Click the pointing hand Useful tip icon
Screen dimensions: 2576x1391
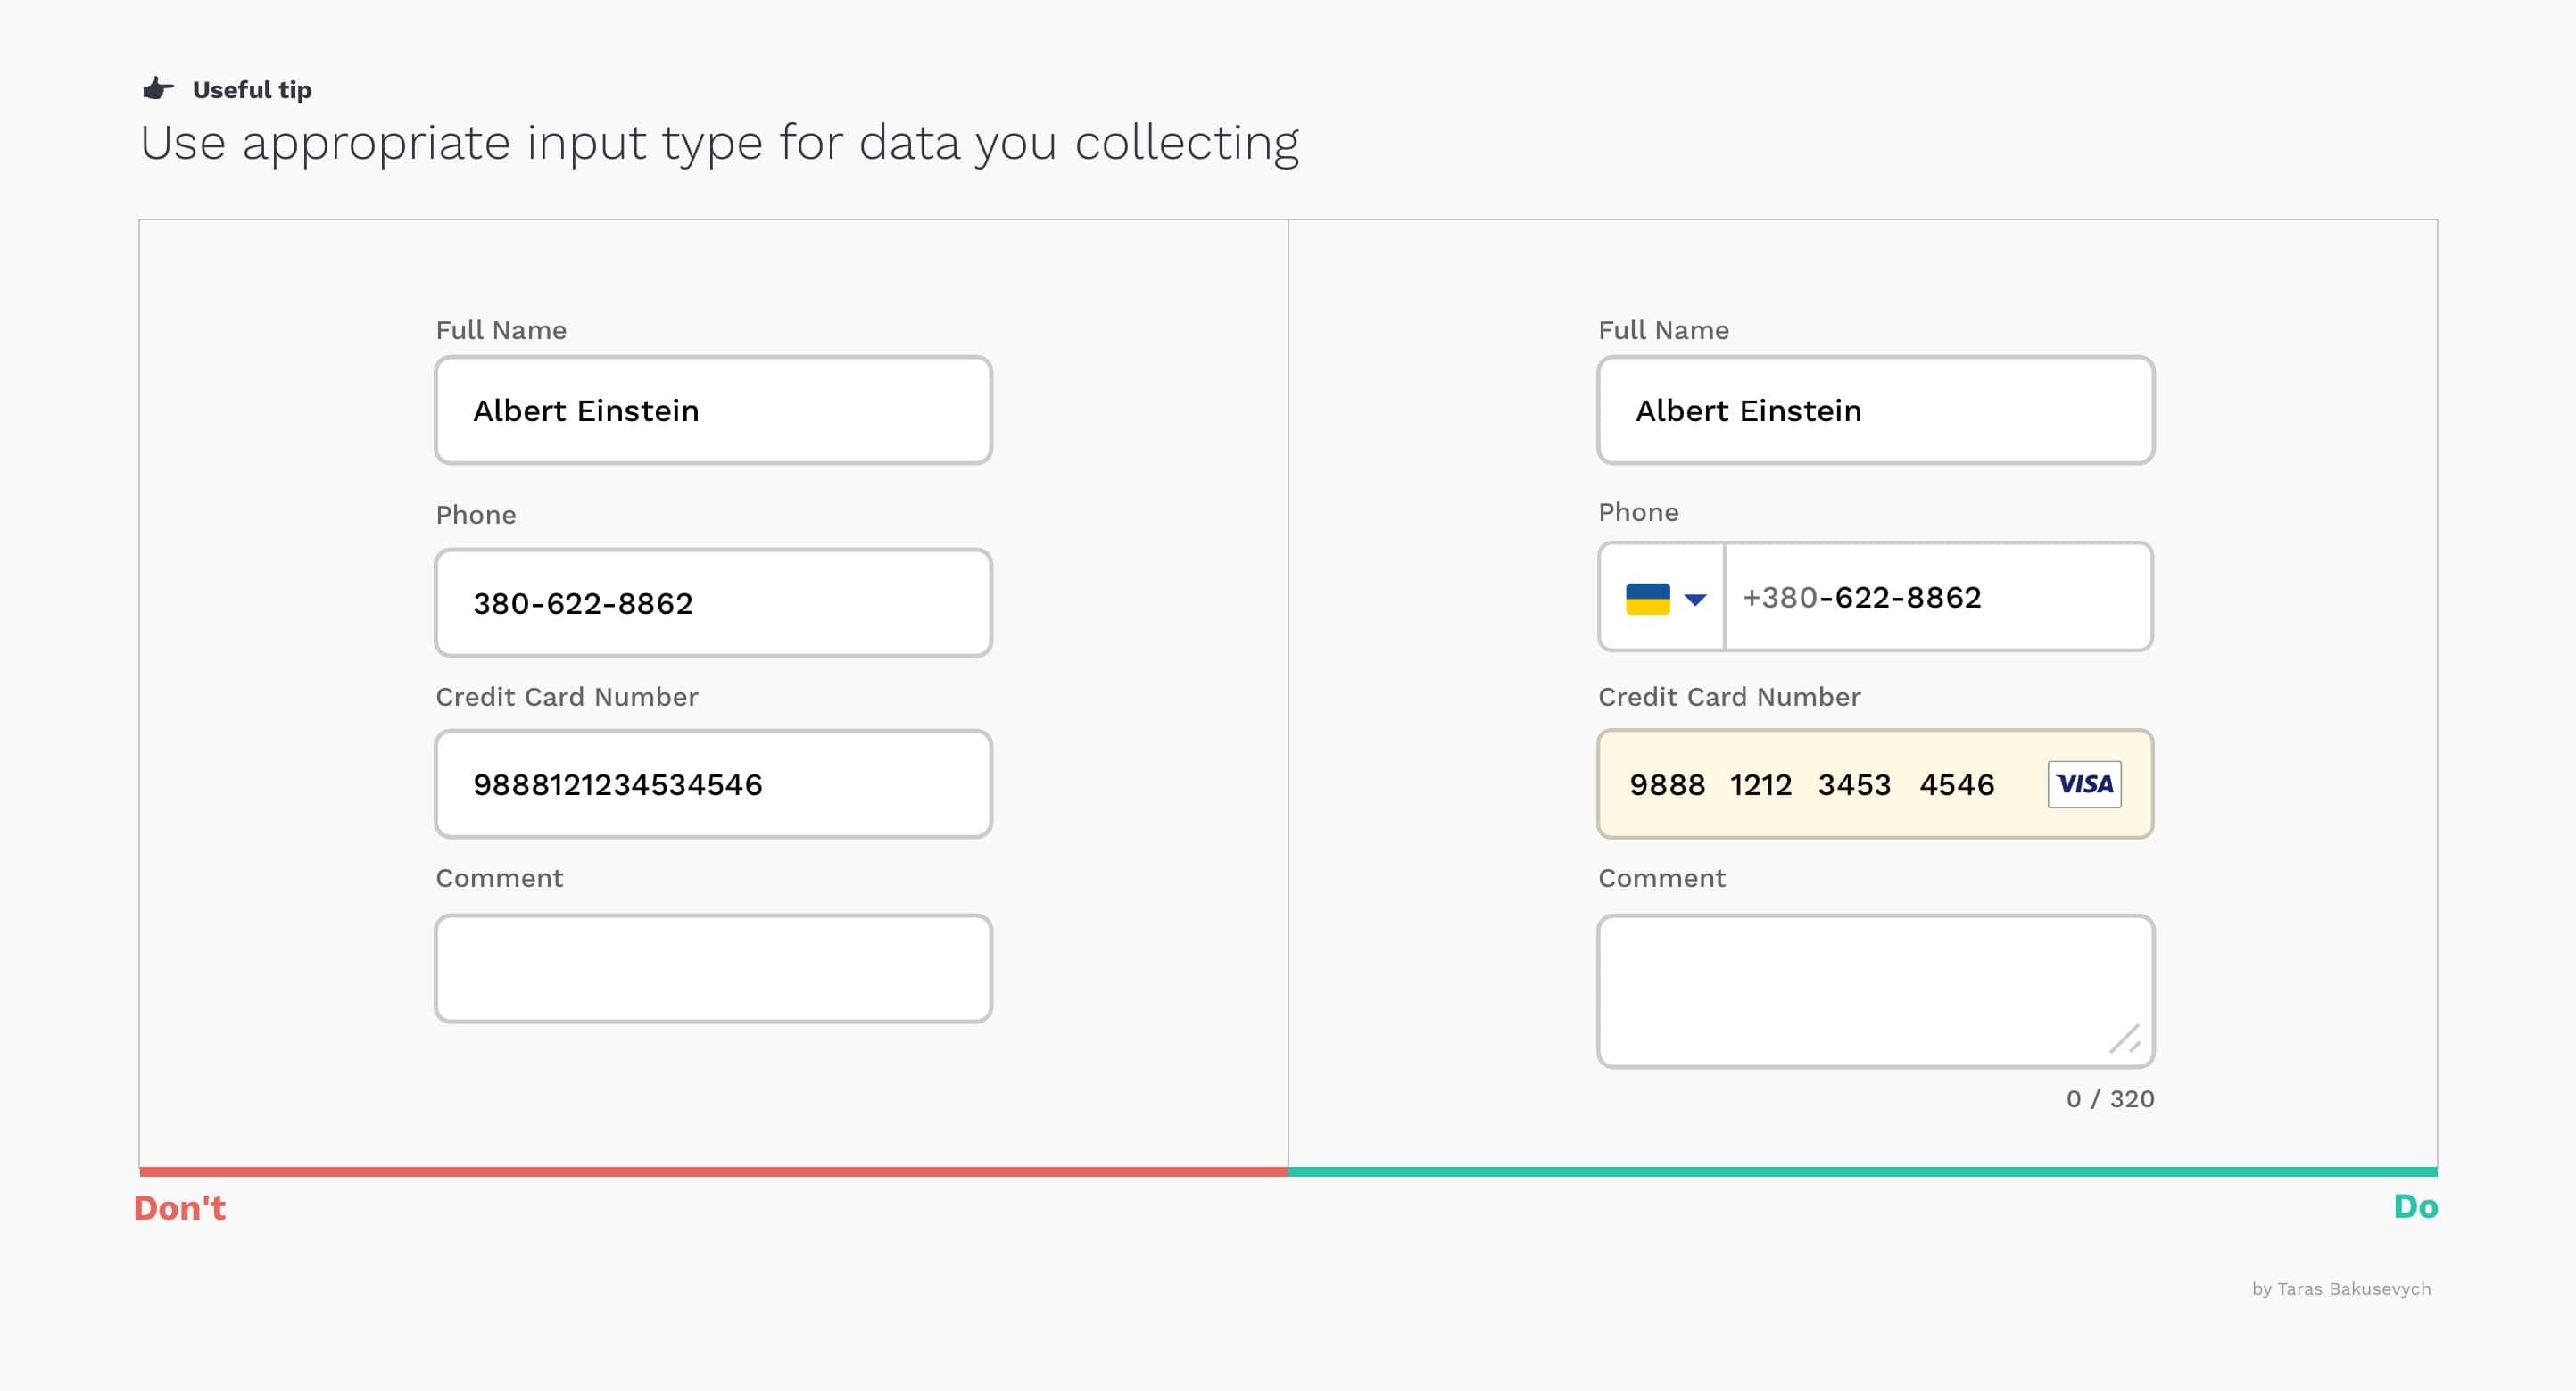pyautogui.click(x=158, y=89)
